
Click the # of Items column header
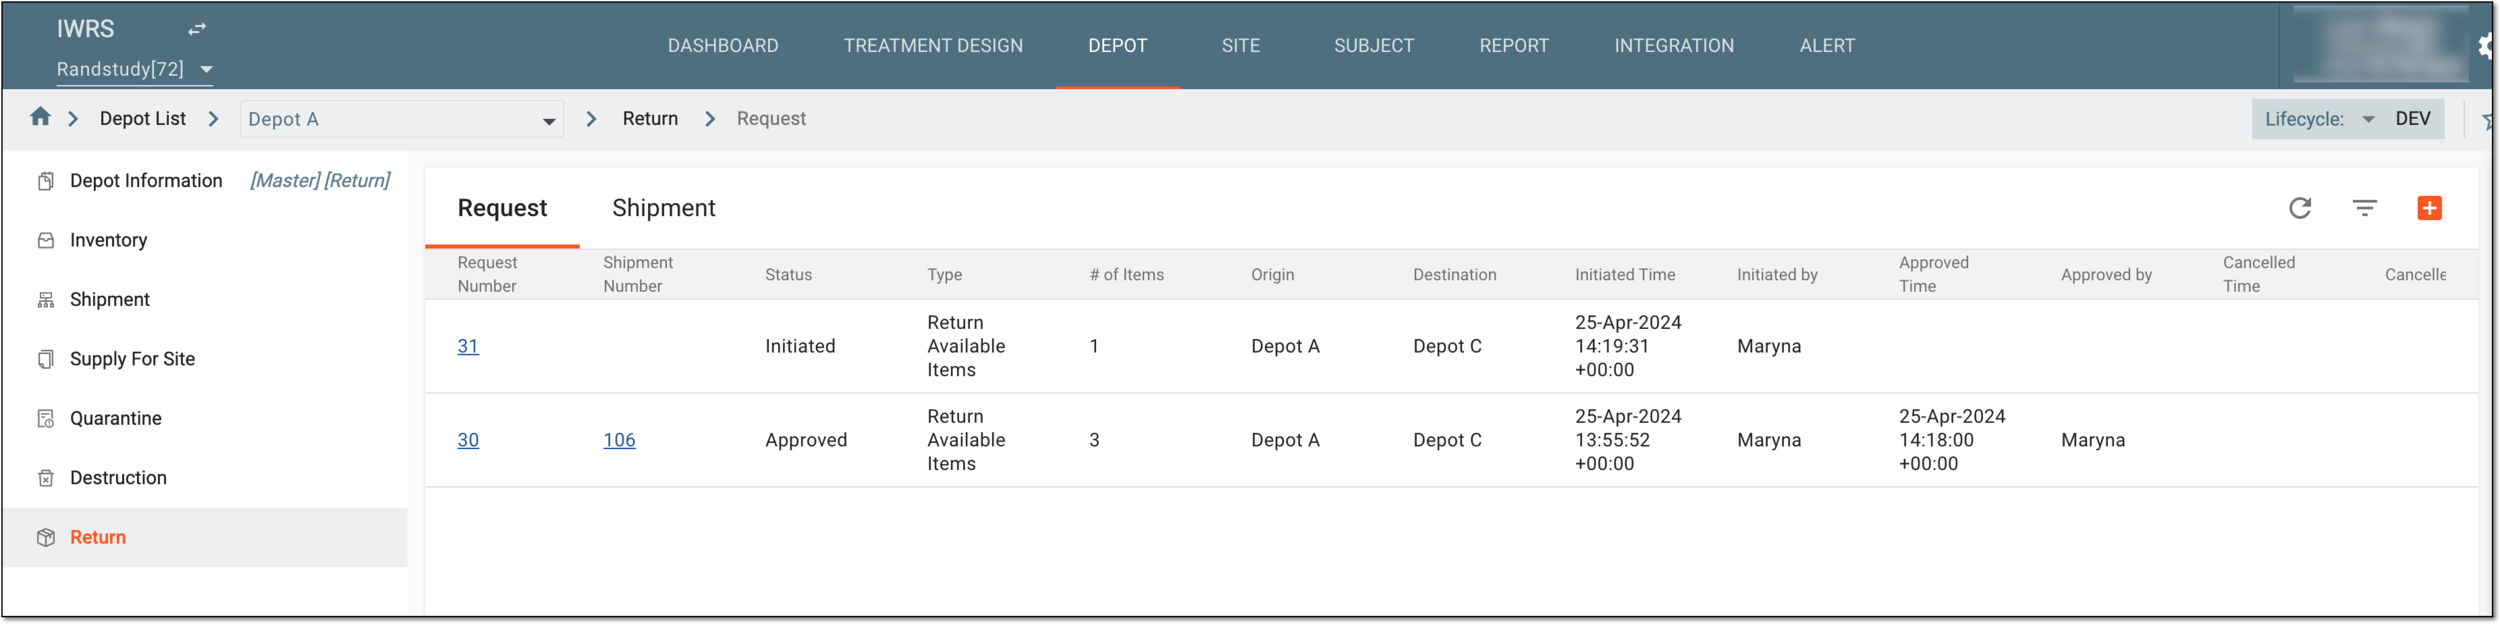1126,274
